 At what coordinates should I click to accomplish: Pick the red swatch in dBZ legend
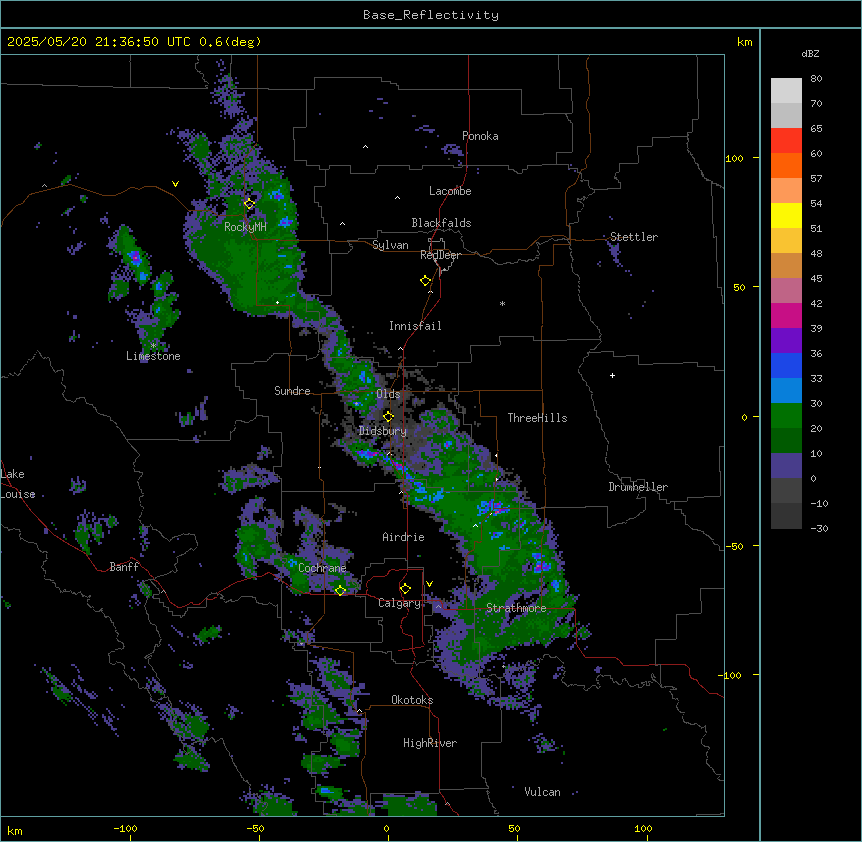[786, 140]
